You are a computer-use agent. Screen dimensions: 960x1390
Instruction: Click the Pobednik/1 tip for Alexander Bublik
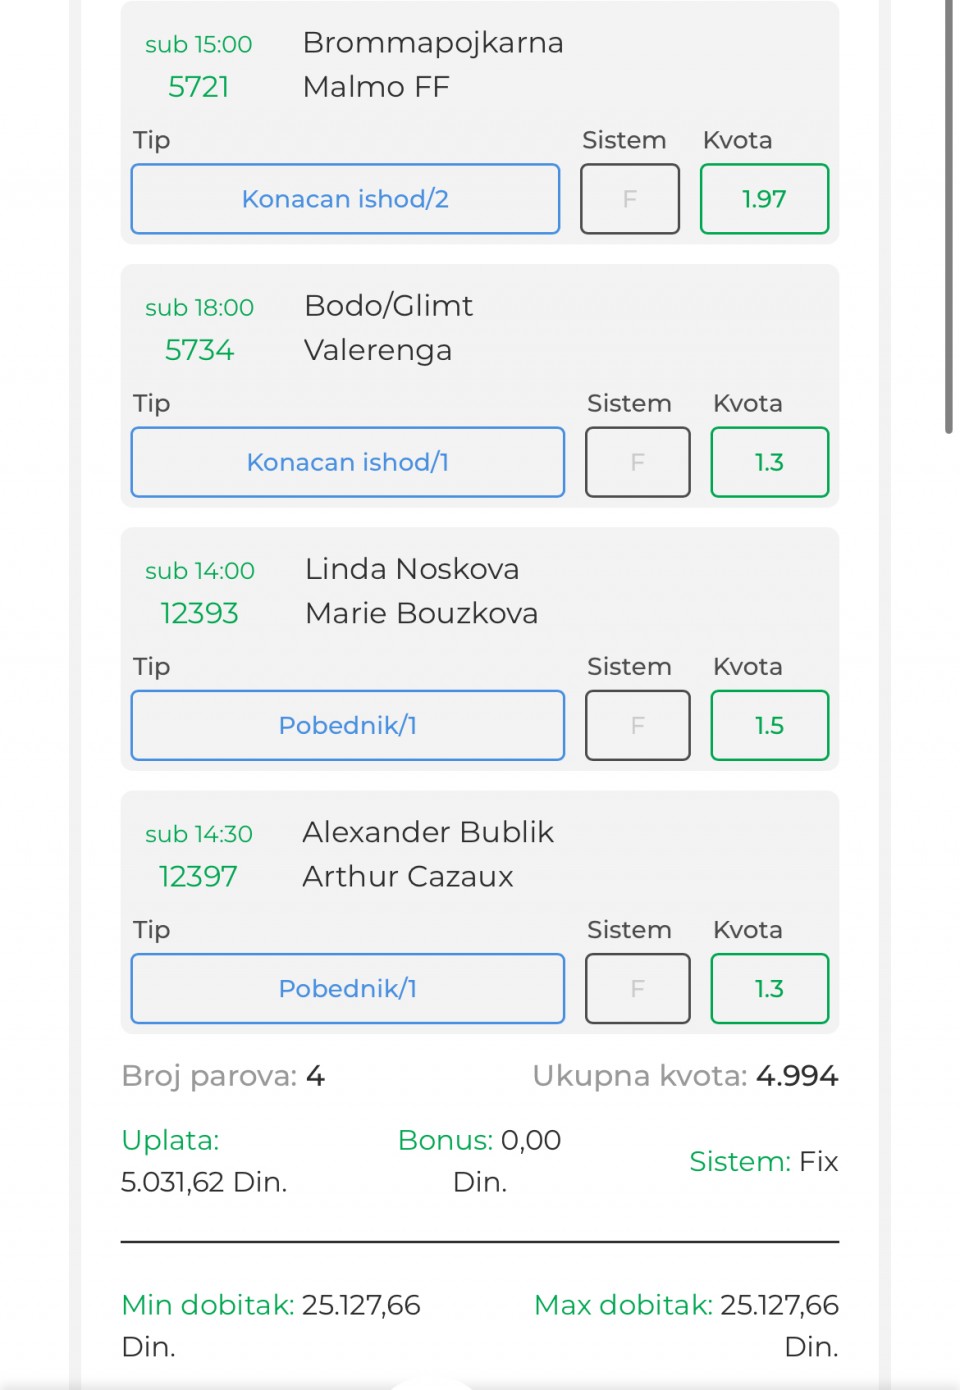coord(348,988)
